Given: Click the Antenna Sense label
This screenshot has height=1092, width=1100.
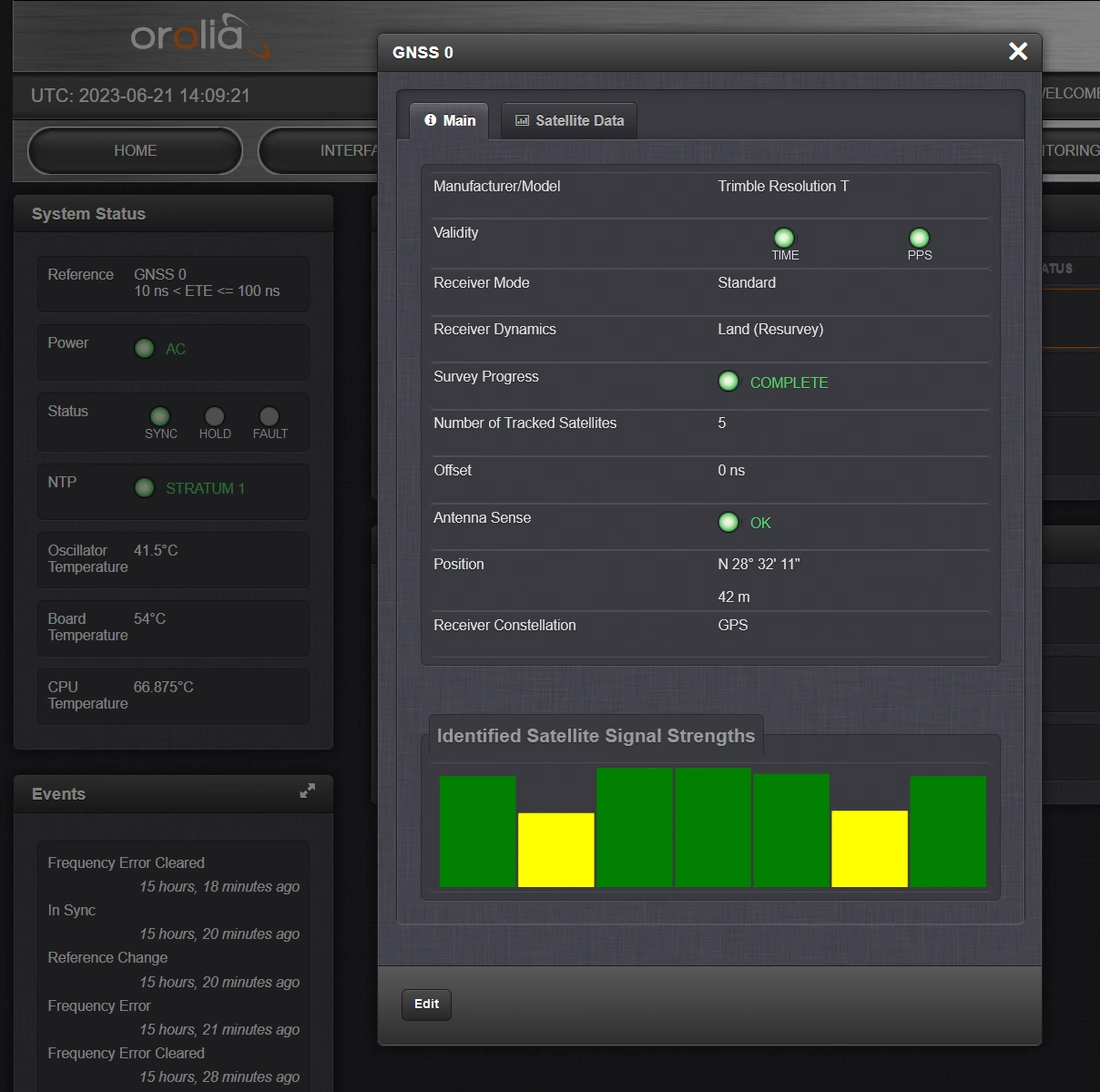Looking at the screenshot, I should point(482,518).
